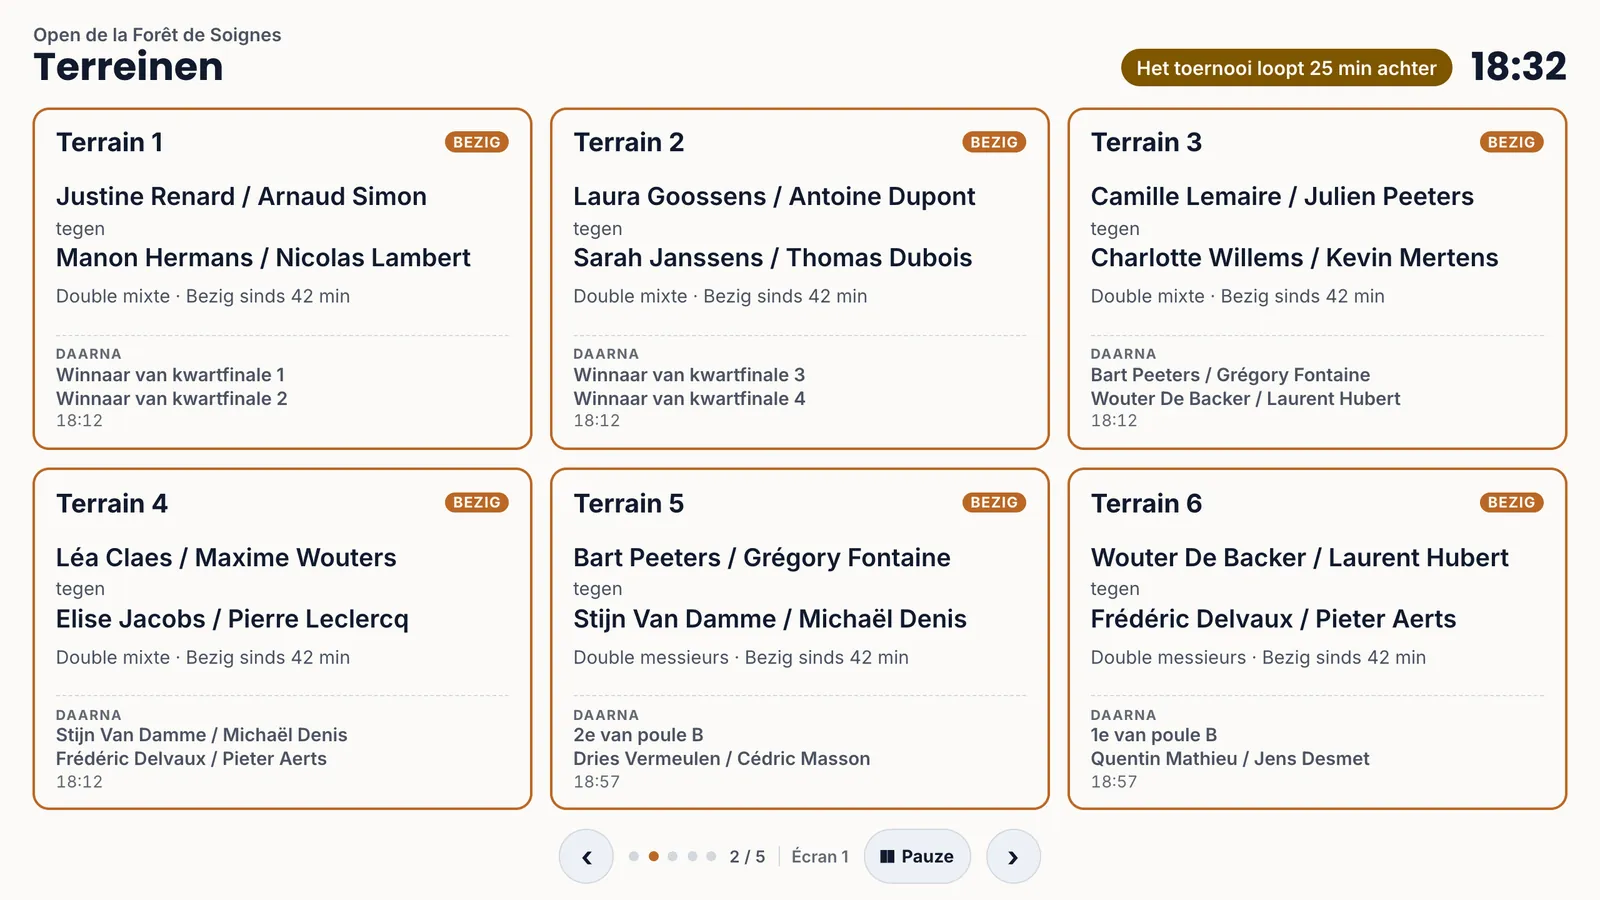The height and width of the screenshot is (900, 1600).
Task: Open the Terrain 3 card title
Action: pyautogui.click(x=1146, y=142)
